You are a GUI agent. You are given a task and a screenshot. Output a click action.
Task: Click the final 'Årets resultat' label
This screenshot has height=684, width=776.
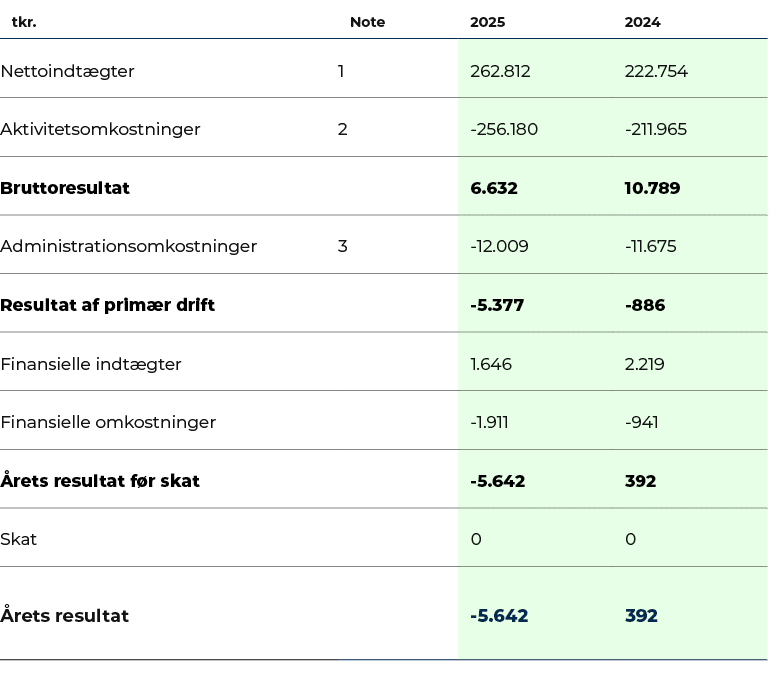[64, 615]
